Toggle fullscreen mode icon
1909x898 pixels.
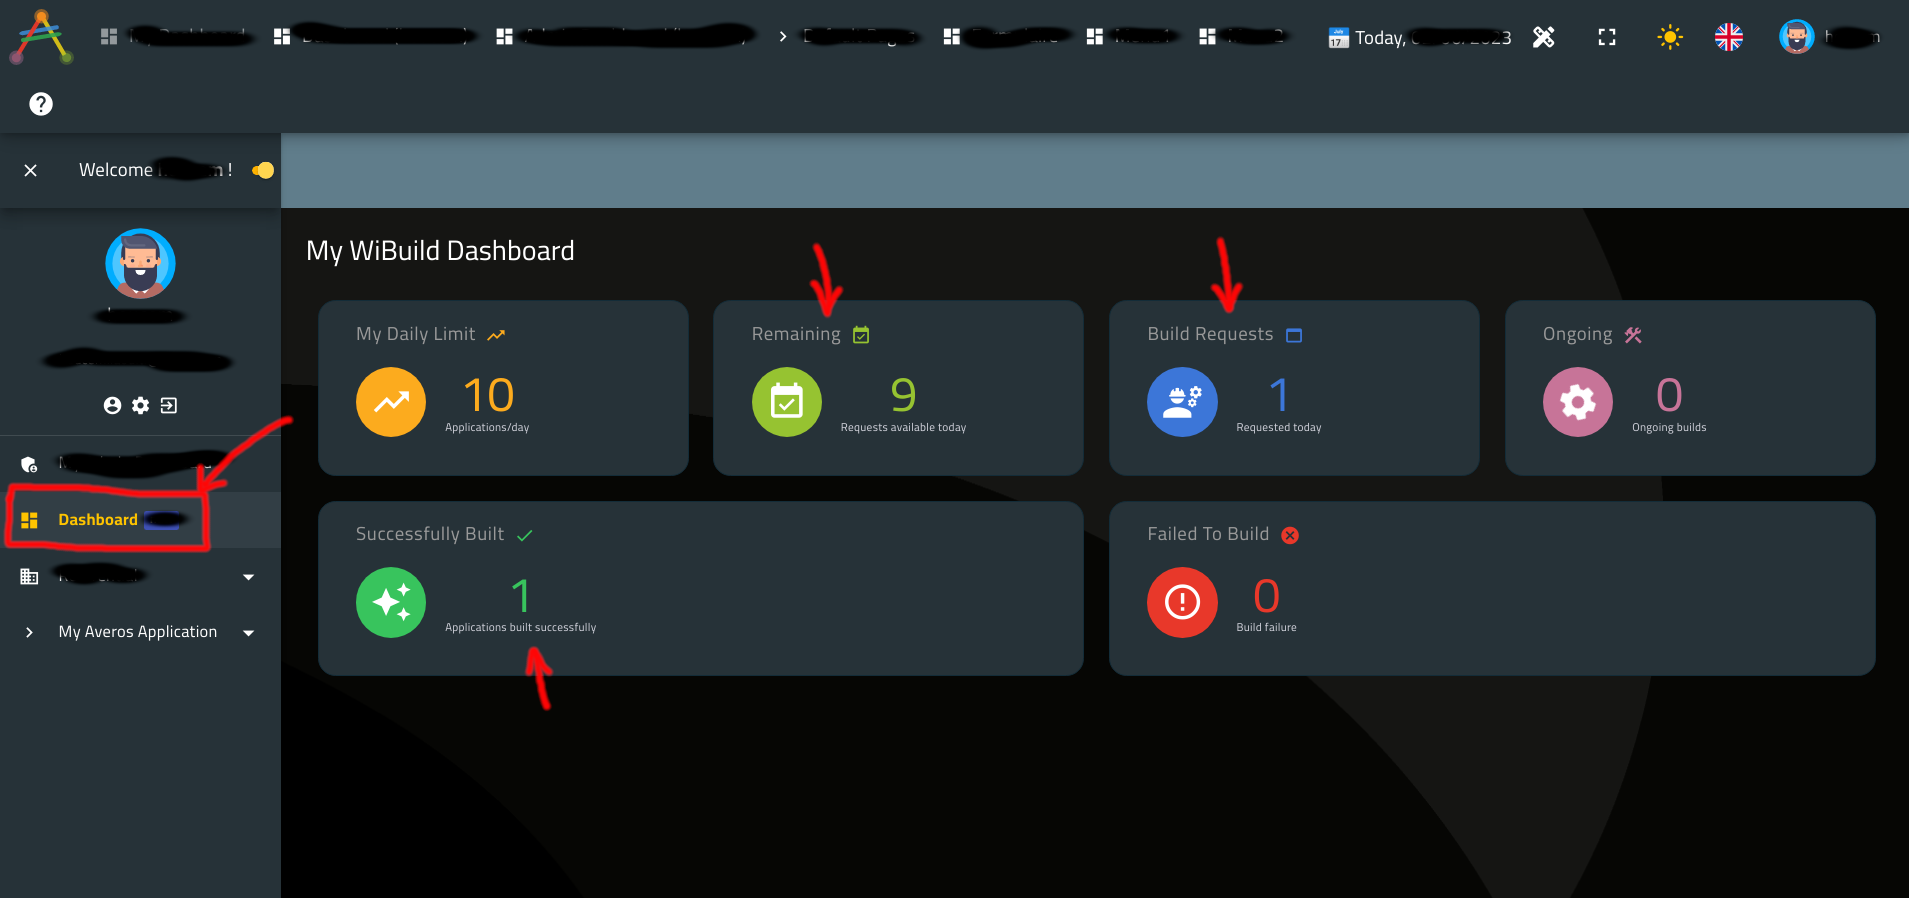coord(1607,37)
